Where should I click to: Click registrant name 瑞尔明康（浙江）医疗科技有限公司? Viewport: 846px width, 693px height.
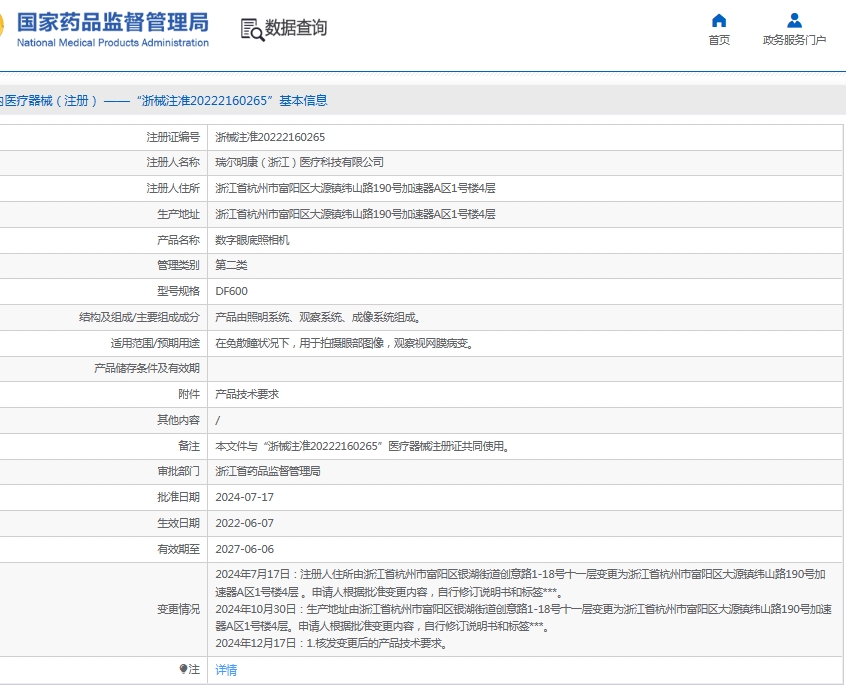(299, 162)
